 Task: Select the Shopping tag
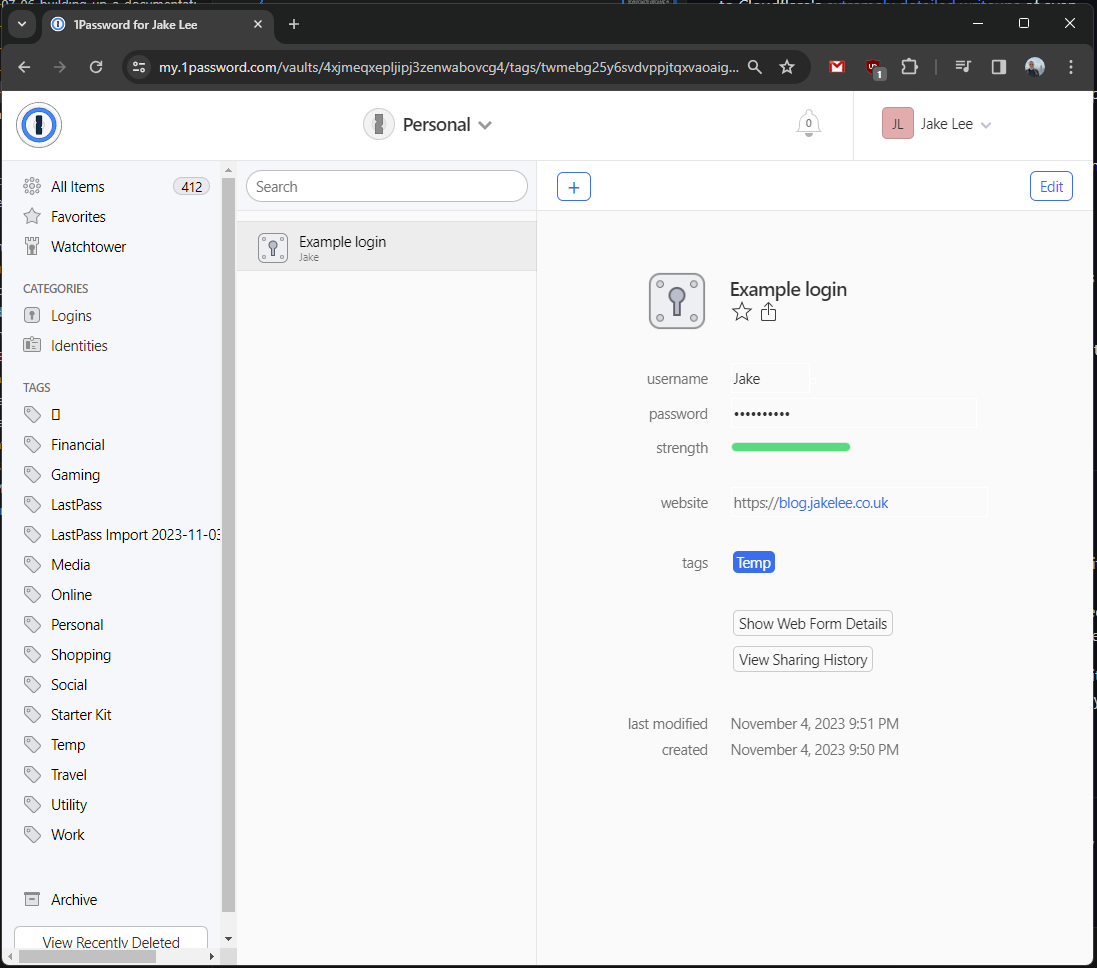click(80, 655)
